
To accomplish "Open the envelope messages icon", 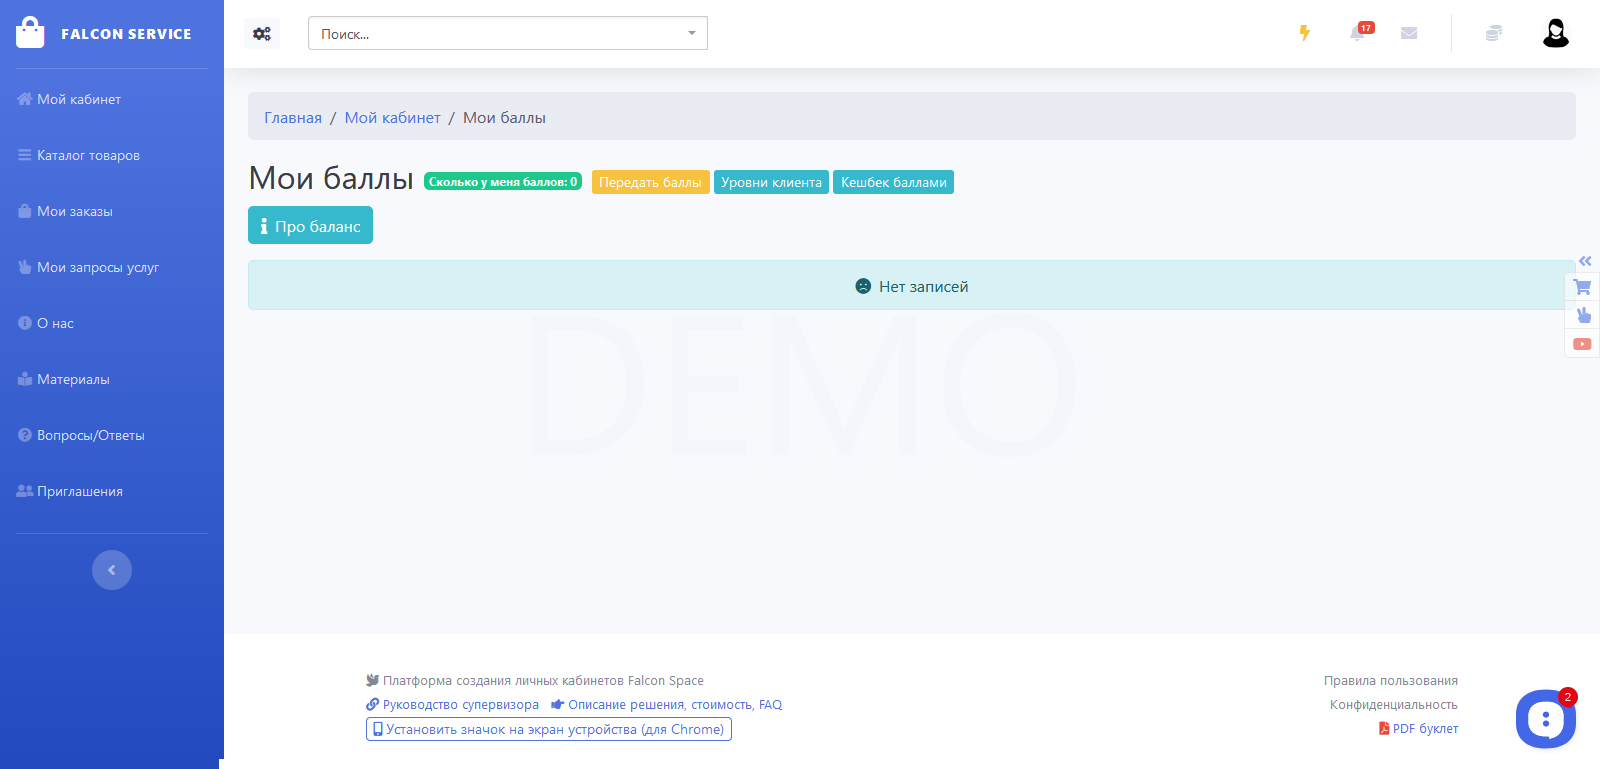I will click(1409, 33).
